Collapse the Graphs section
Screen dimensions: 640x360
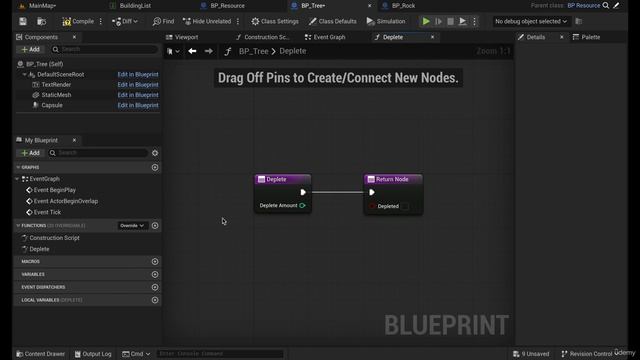(x=18, y=167)
